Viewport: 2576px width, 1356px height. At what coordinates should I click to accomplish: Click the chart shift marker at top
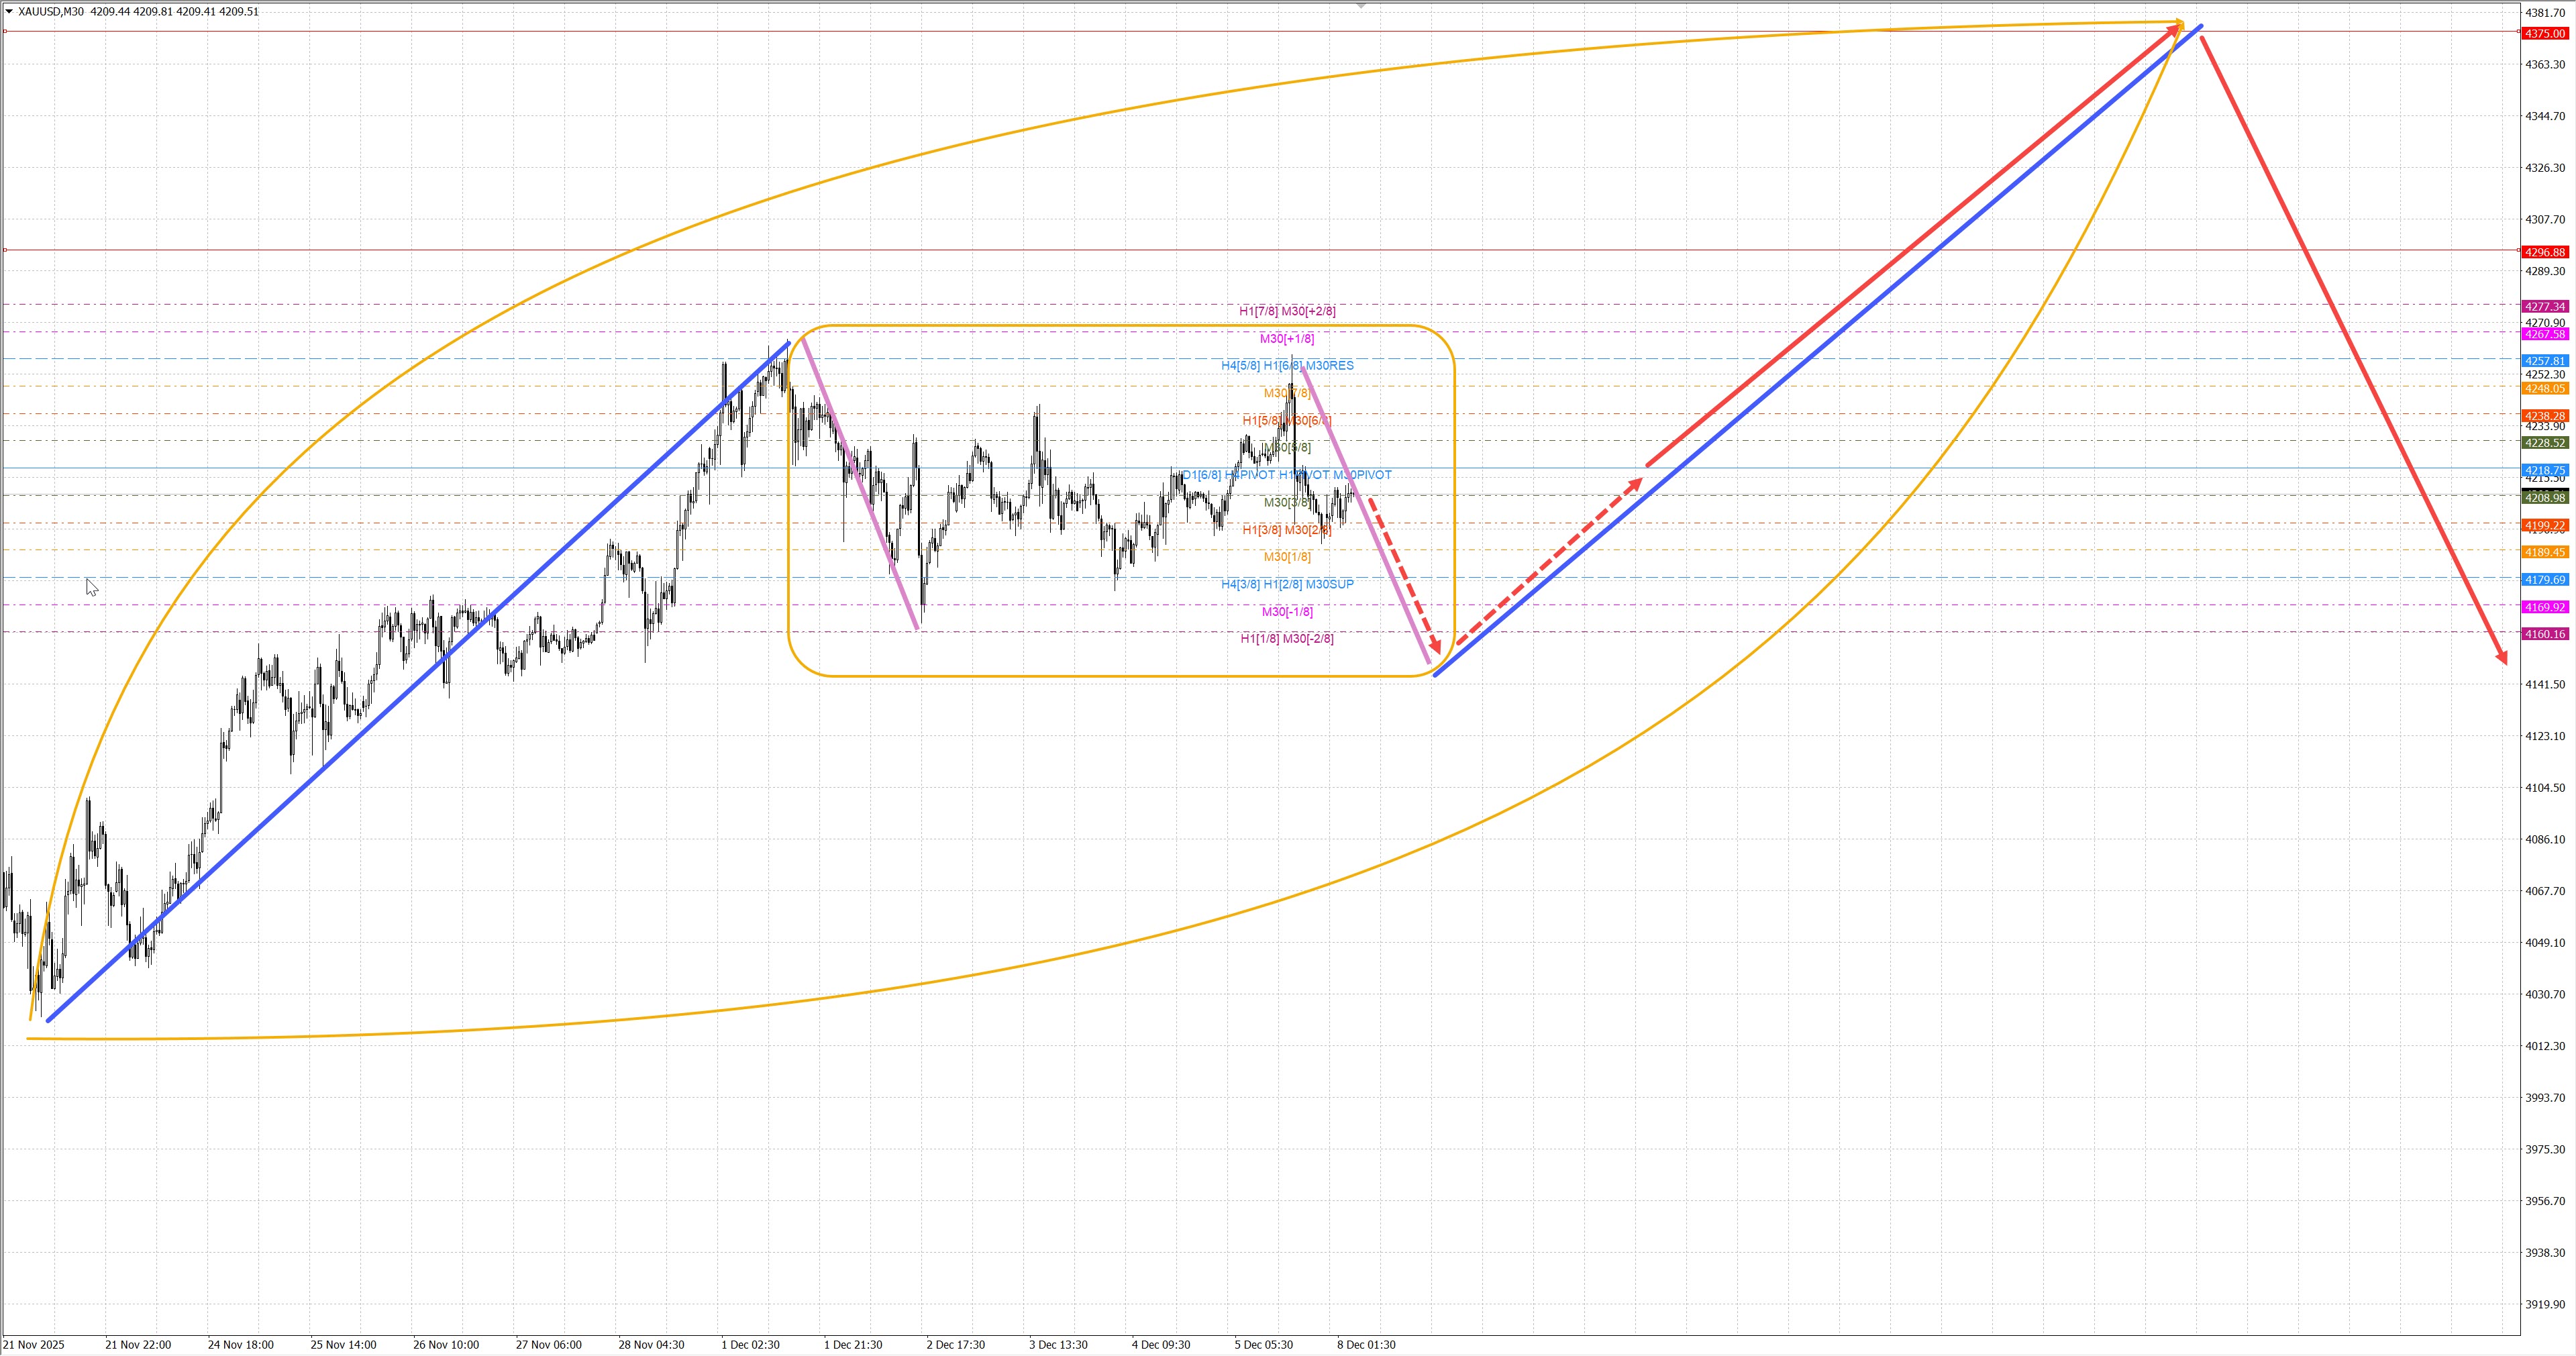point(1360,6)
